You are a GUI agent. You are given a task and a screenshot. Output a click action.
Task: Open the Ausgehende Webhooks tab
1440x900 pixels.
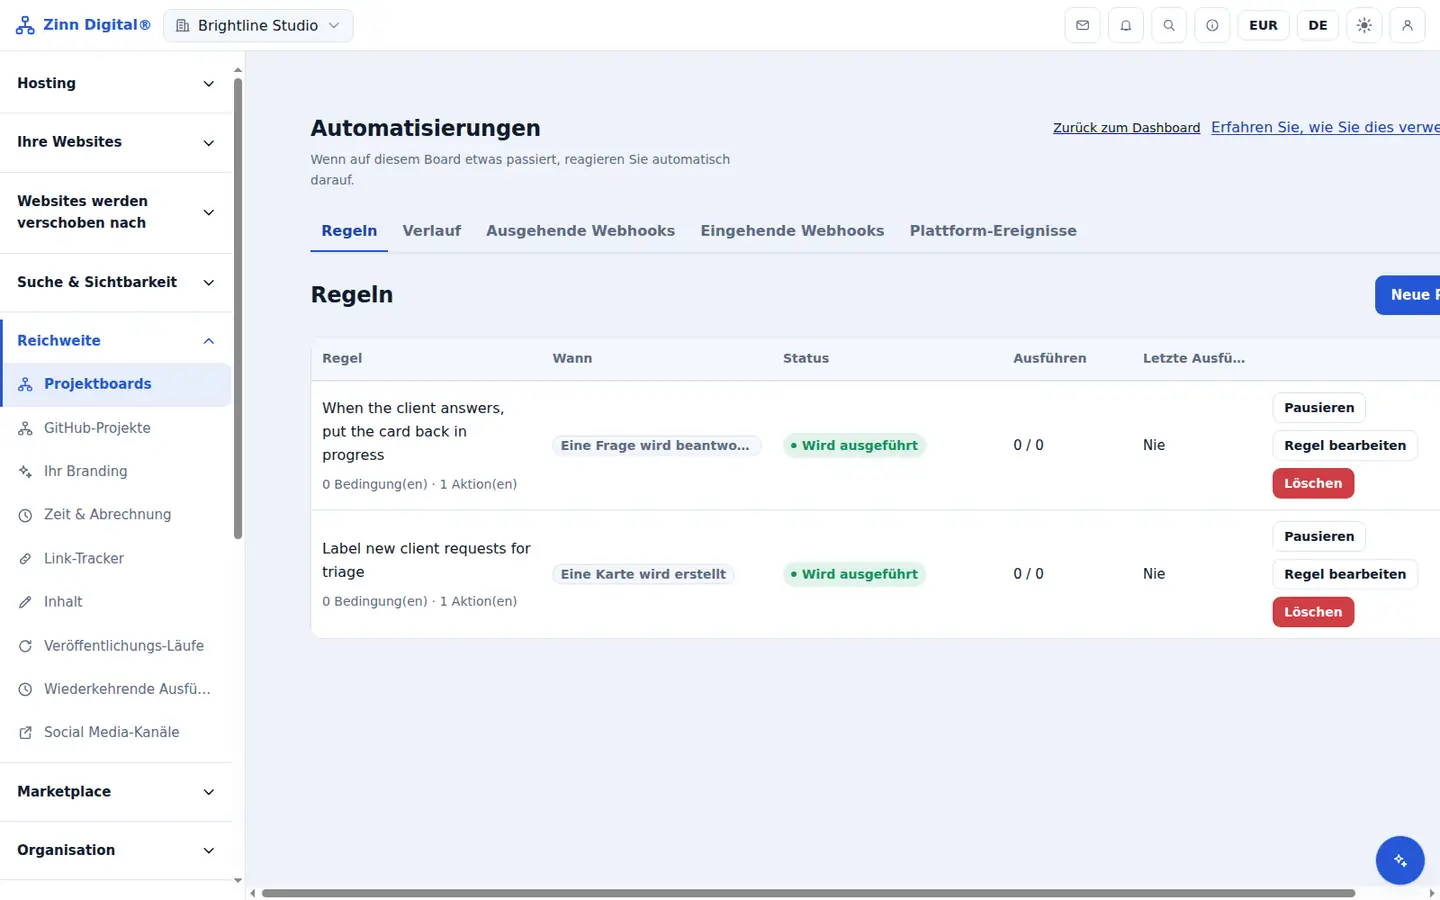580,231
